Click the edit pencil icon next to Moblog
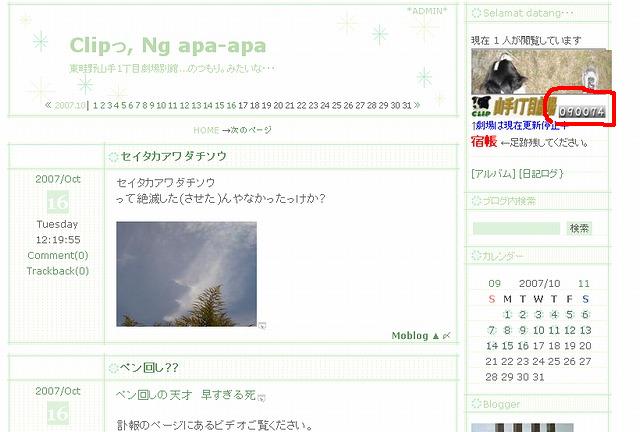 click(447, 336)
